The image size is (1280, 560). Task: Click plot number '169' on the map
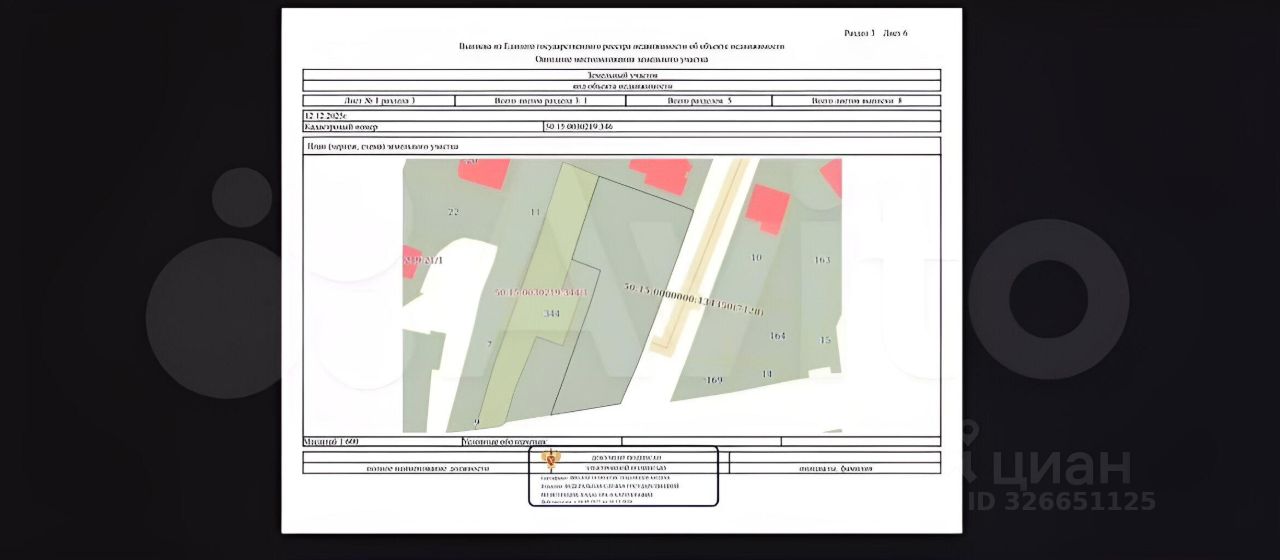click(x=714, y=380)
